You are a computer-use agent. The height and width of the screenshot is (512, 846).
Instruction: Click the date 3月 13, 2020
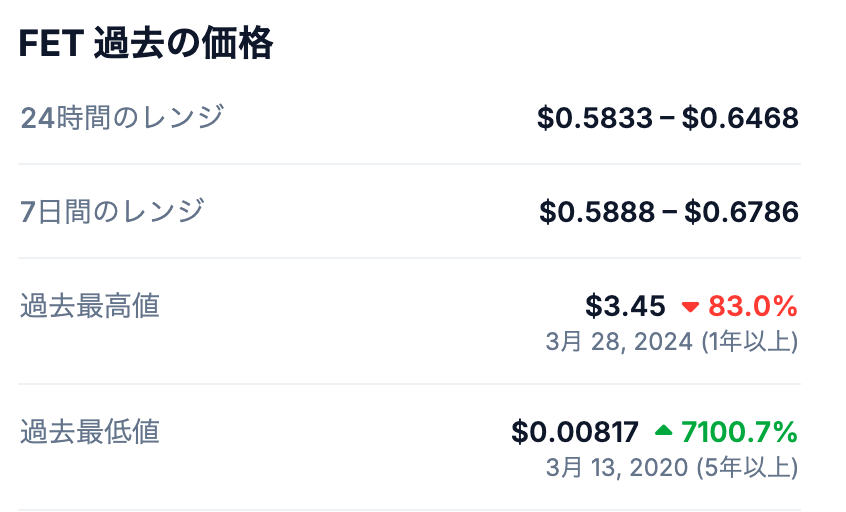618,467
